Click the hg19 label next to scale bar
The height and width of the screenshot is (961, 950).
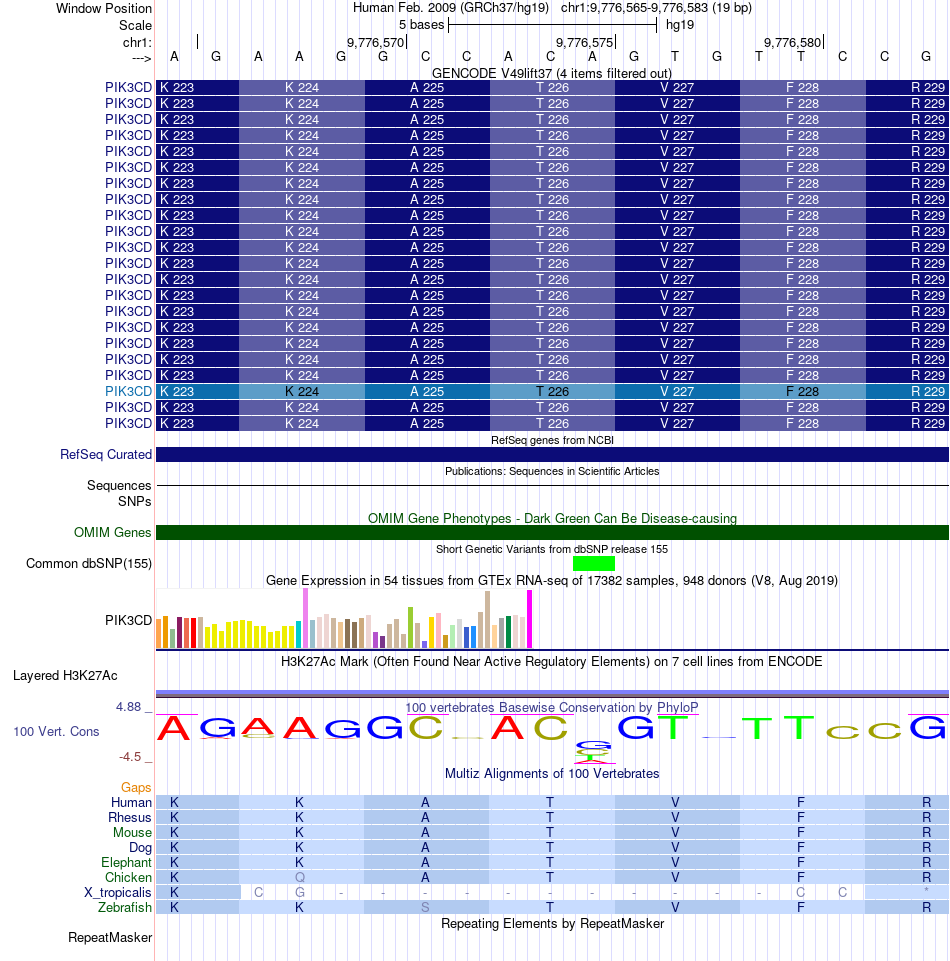[x=680, y=25]
